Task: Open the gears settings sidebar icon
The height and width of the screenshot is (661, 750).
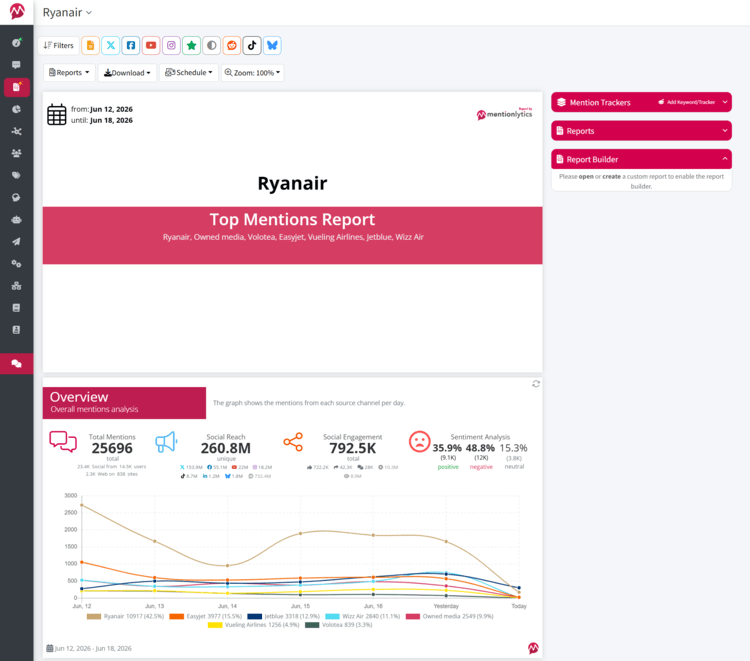Action: pyautogui.click(x=16, y=264)
